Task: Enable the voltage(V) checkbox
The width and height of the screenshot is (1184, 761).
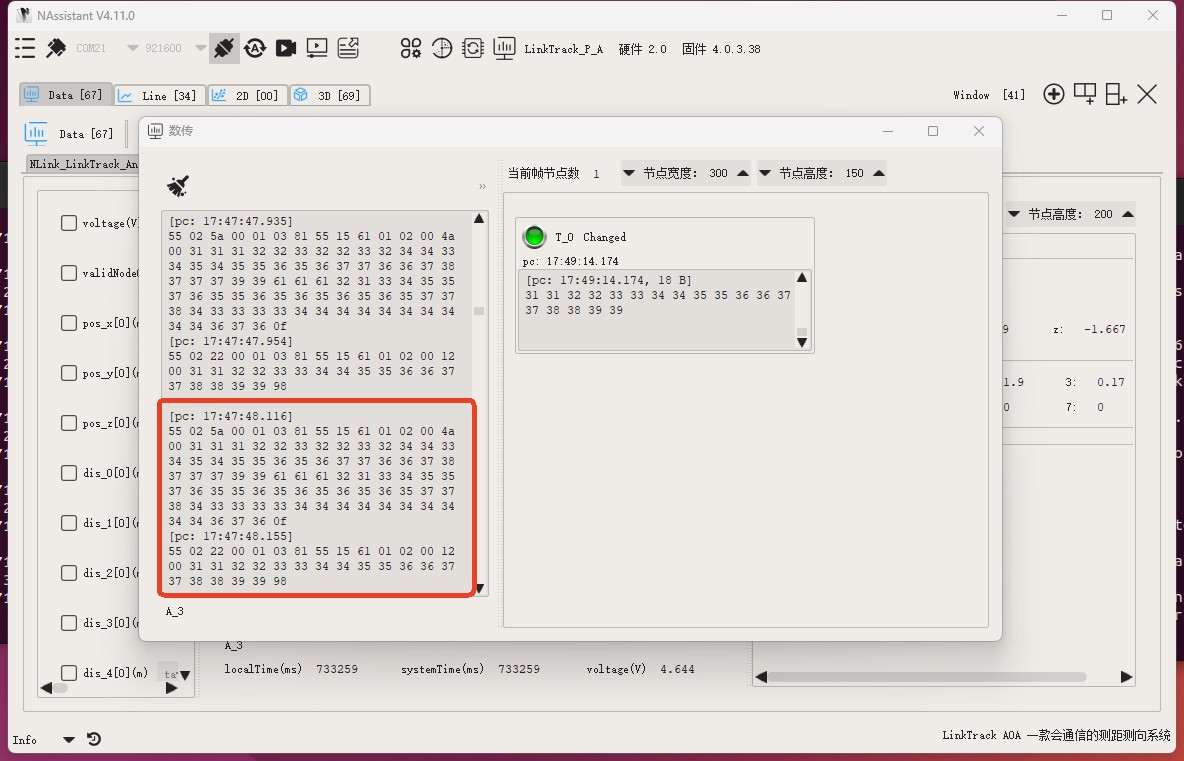Action: click(x=69, y=223)
